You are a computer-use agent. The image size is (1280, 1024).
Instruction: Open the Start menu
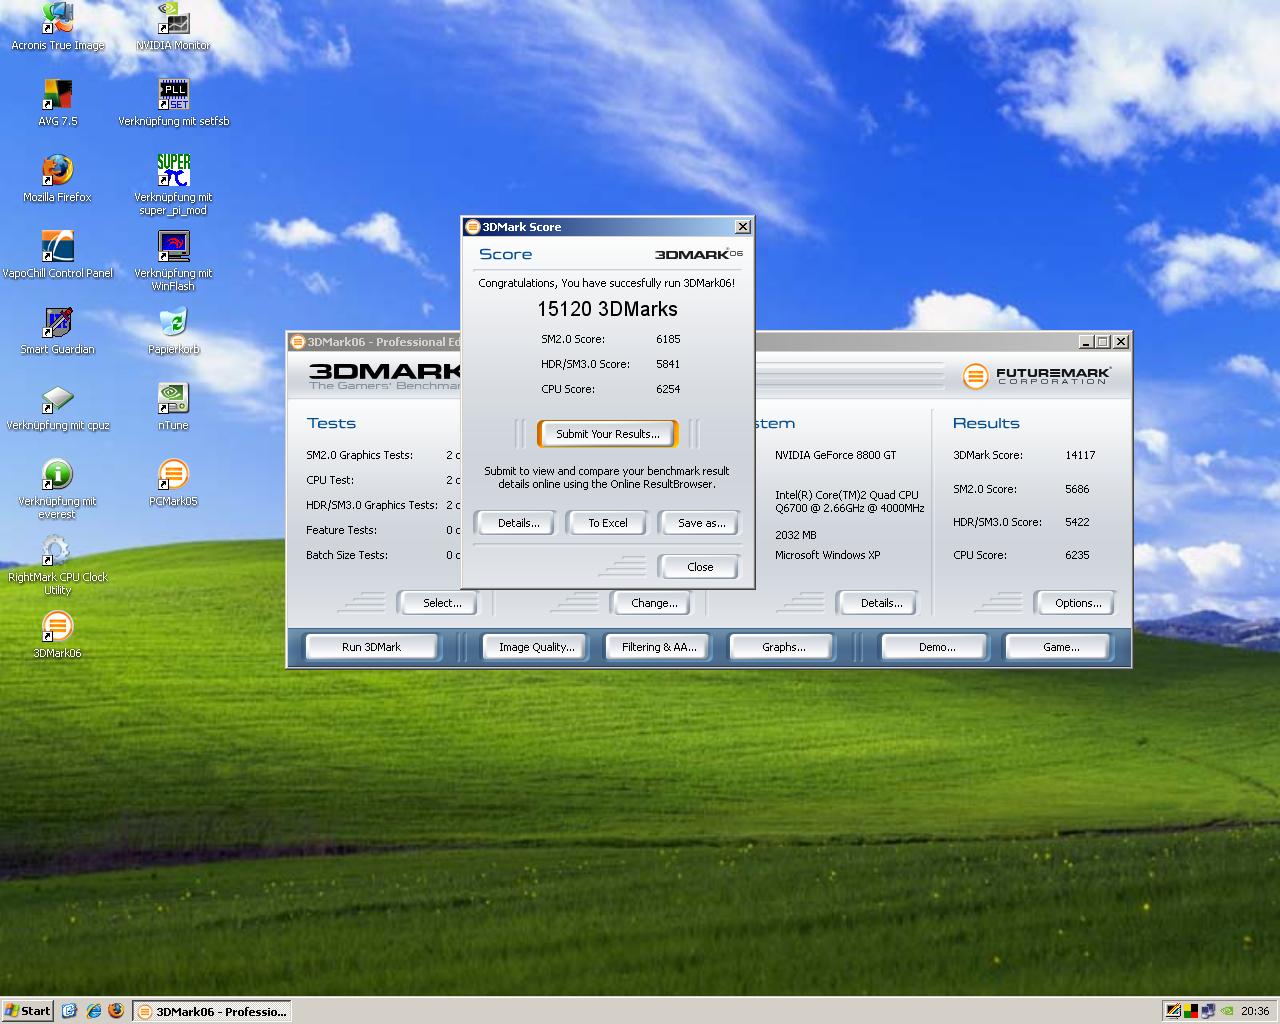point(28,1011)
